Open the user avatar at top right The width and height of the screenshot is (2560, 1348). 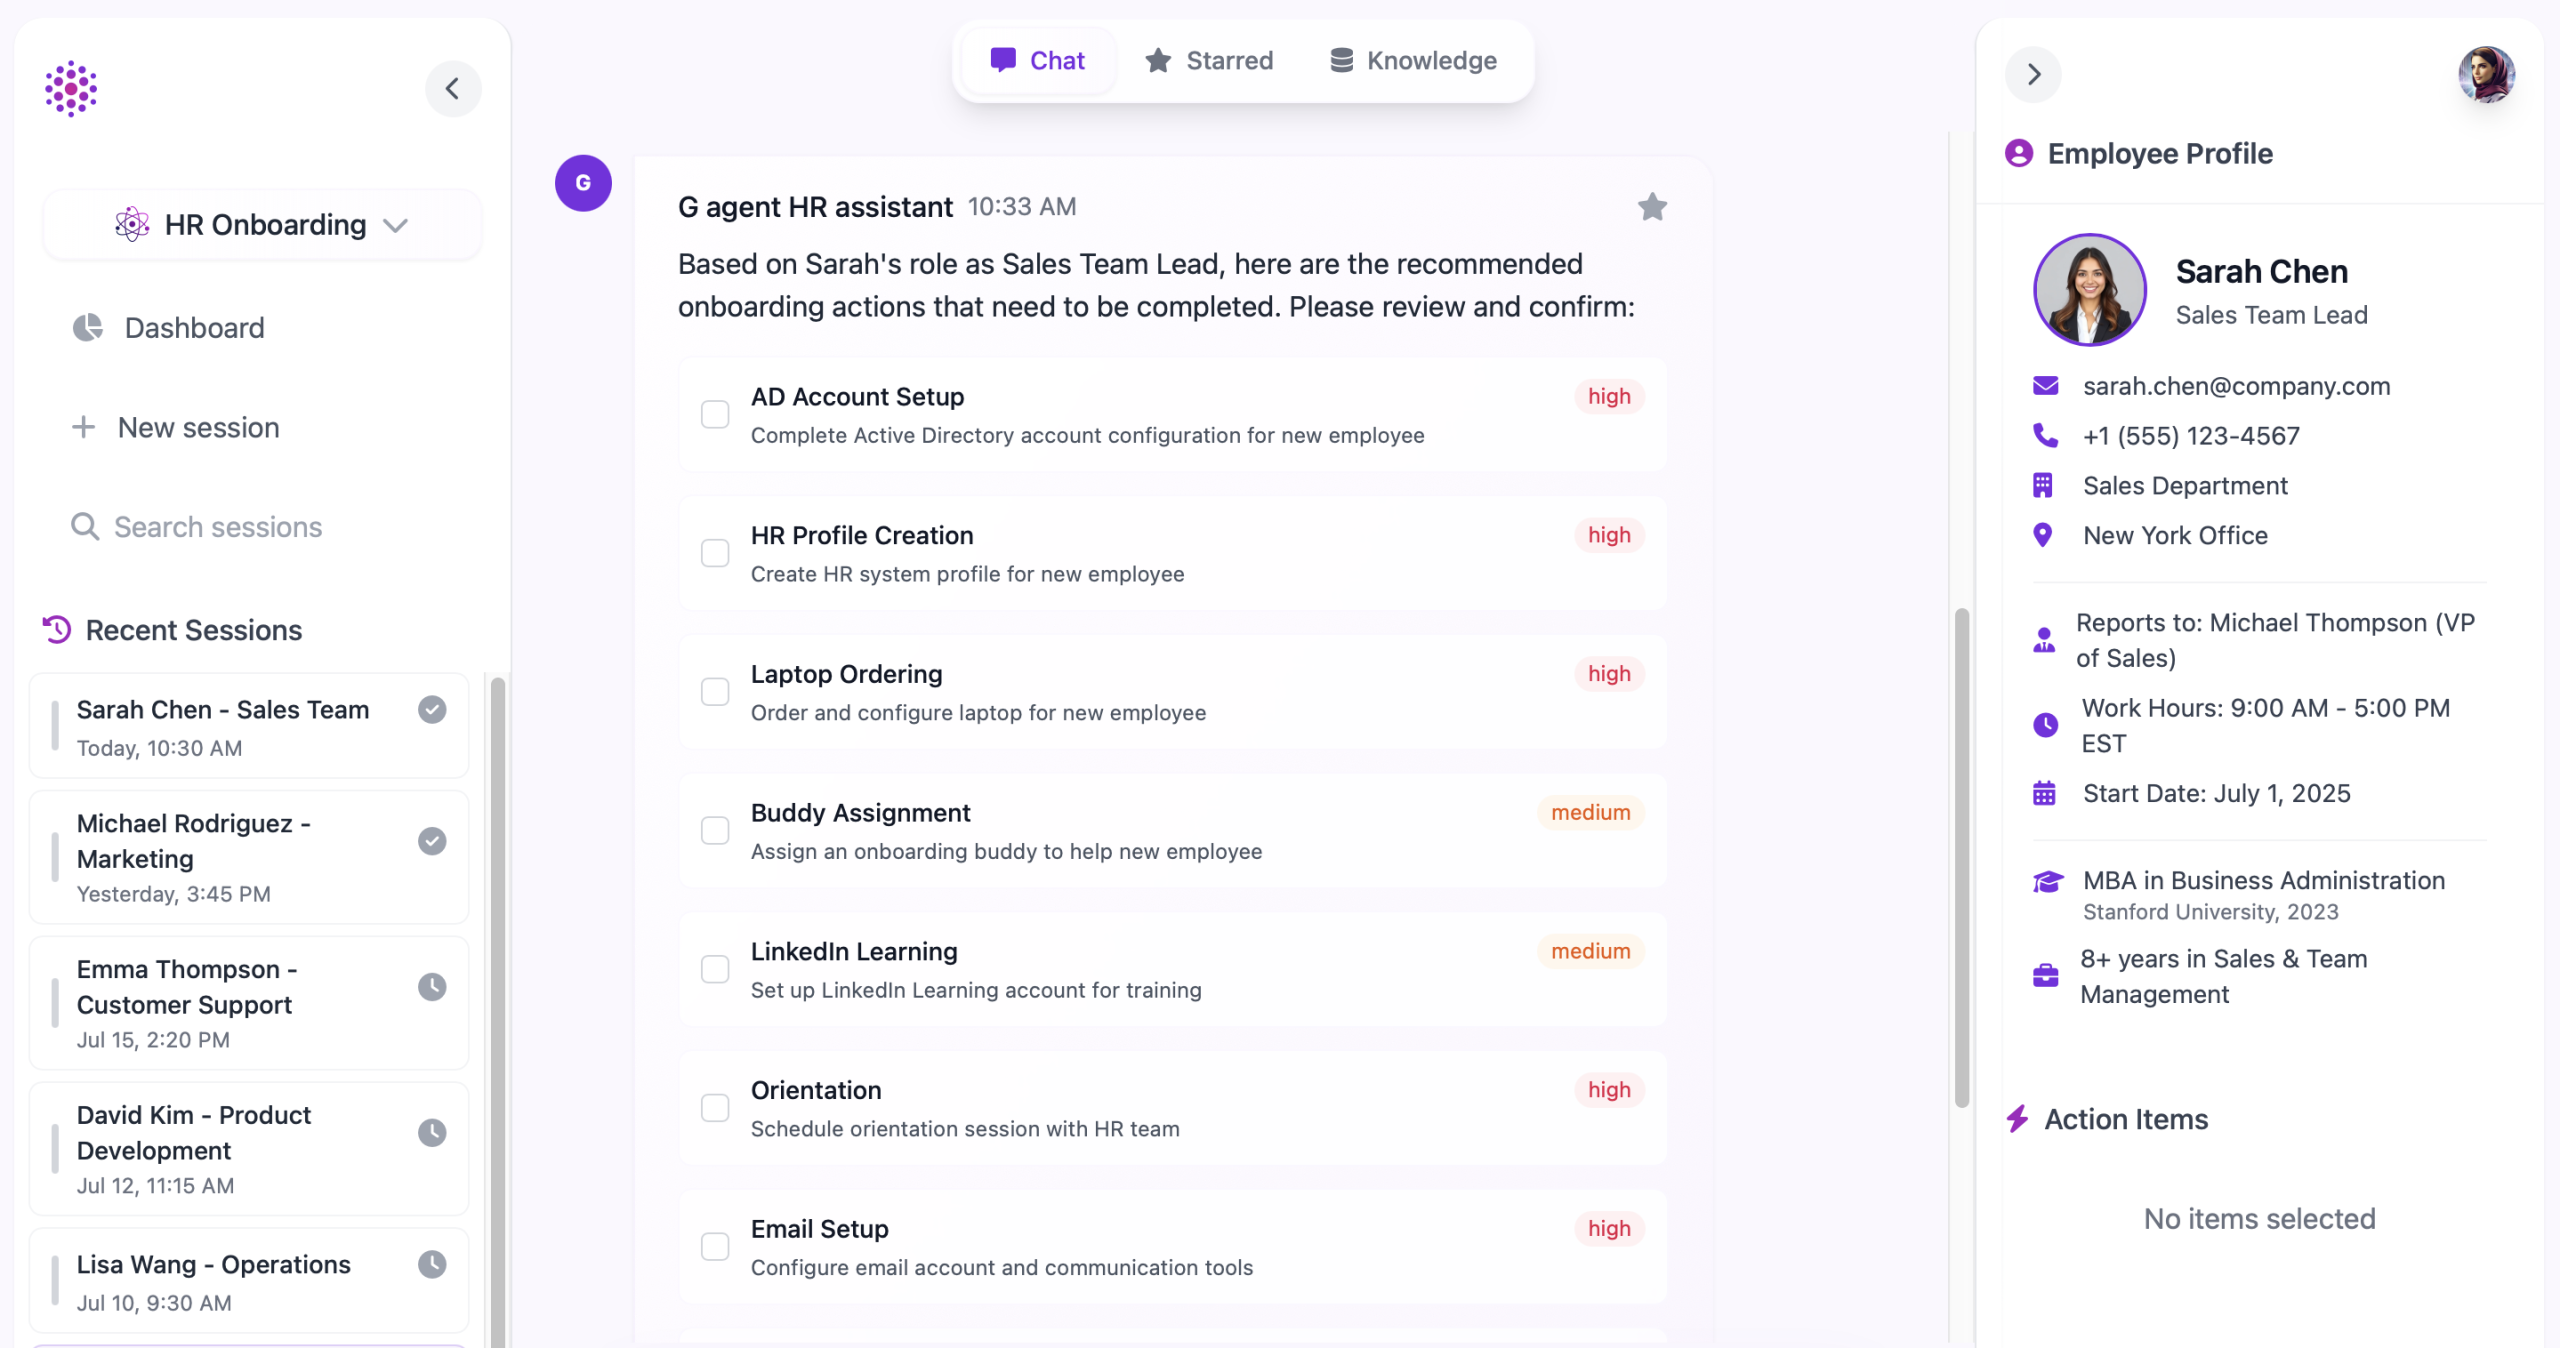click(x=2486, y=75)
